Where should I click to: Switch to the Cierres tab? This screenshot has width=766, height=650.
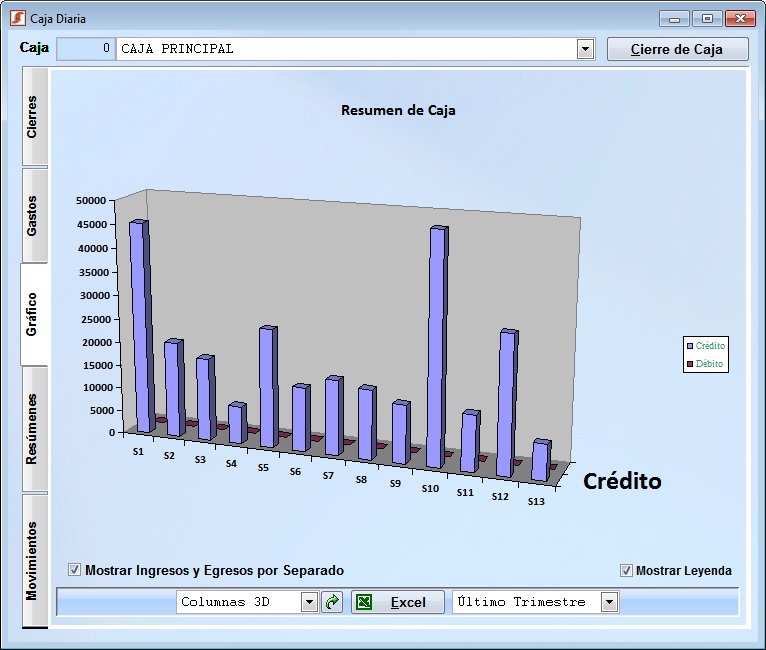[x=33, y=117]
